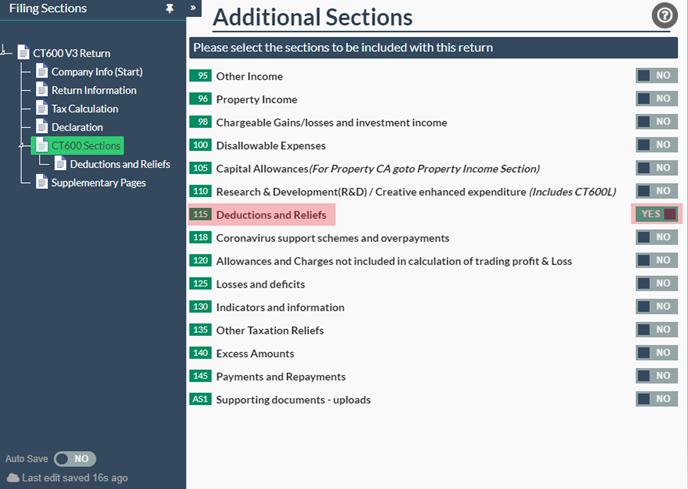The width and height of the screenshot is (688, 489).
Task: Select Deductions and Reliefs in the tree
Action: click(x=120, y=164)
